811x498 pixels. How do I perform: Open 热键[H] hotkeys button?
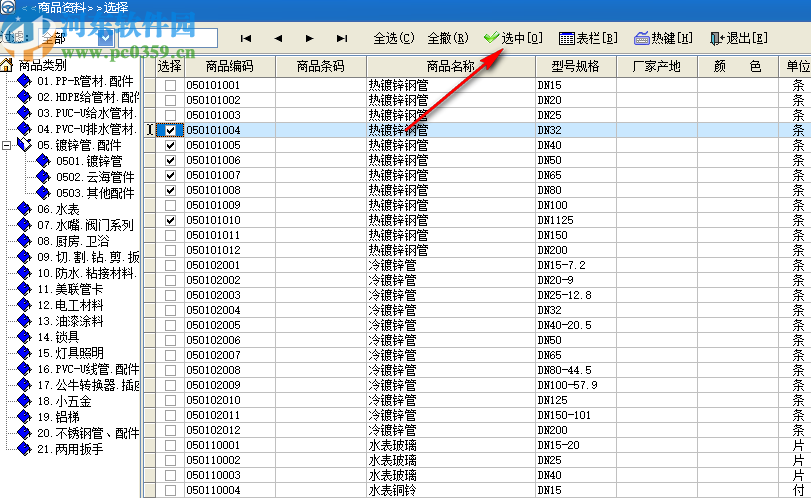tap(663, 38)
